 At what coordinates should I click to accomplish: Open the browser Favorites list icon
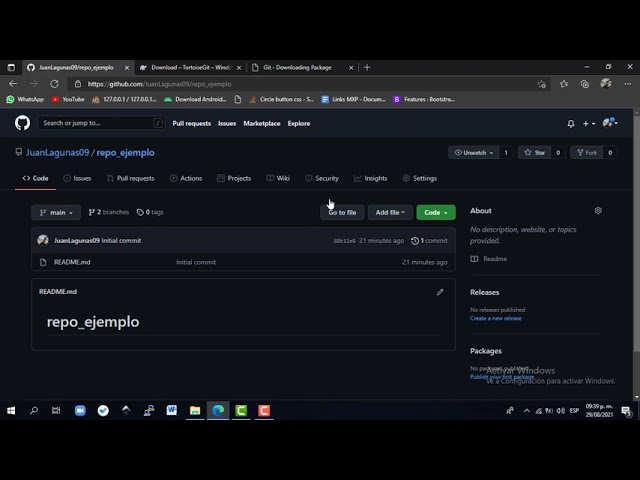tap(564, 84)
